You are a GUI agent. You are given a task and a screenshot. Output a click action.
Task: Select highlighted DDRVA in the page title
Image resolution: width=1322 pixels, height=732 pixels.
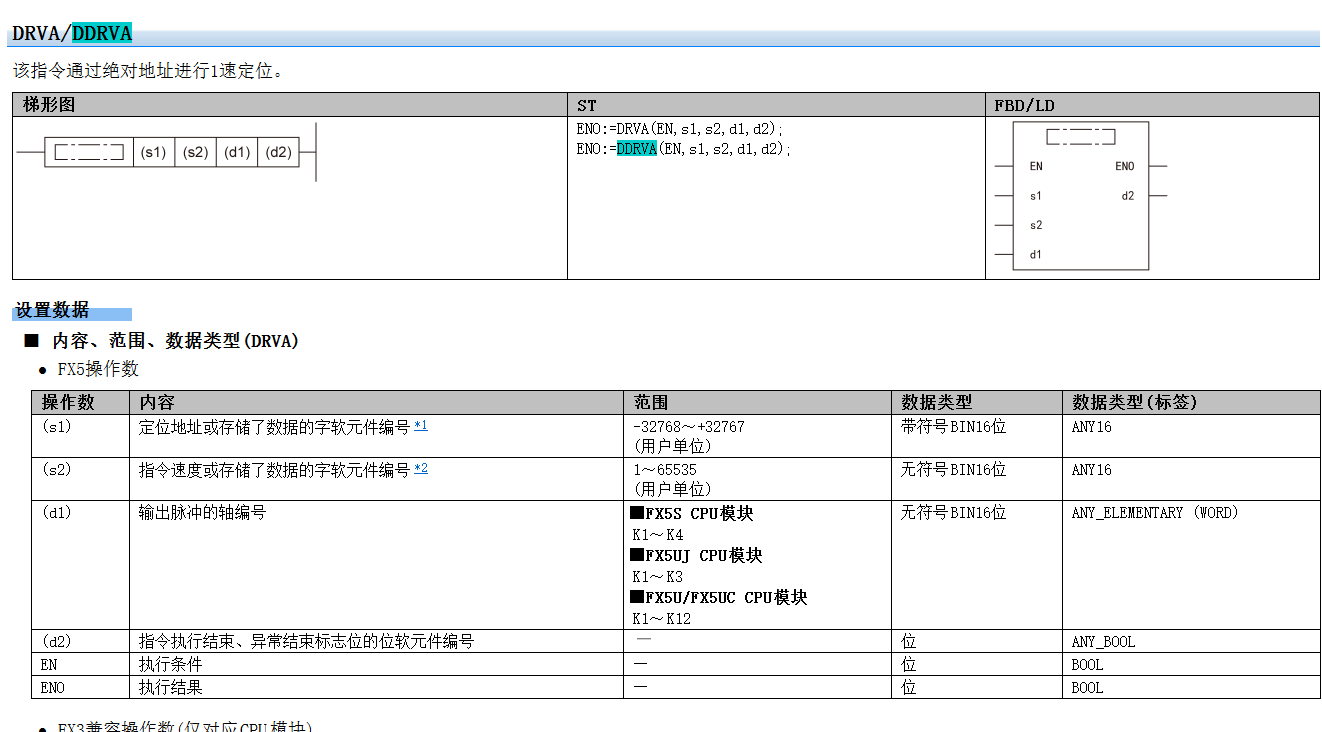[102, 34]
